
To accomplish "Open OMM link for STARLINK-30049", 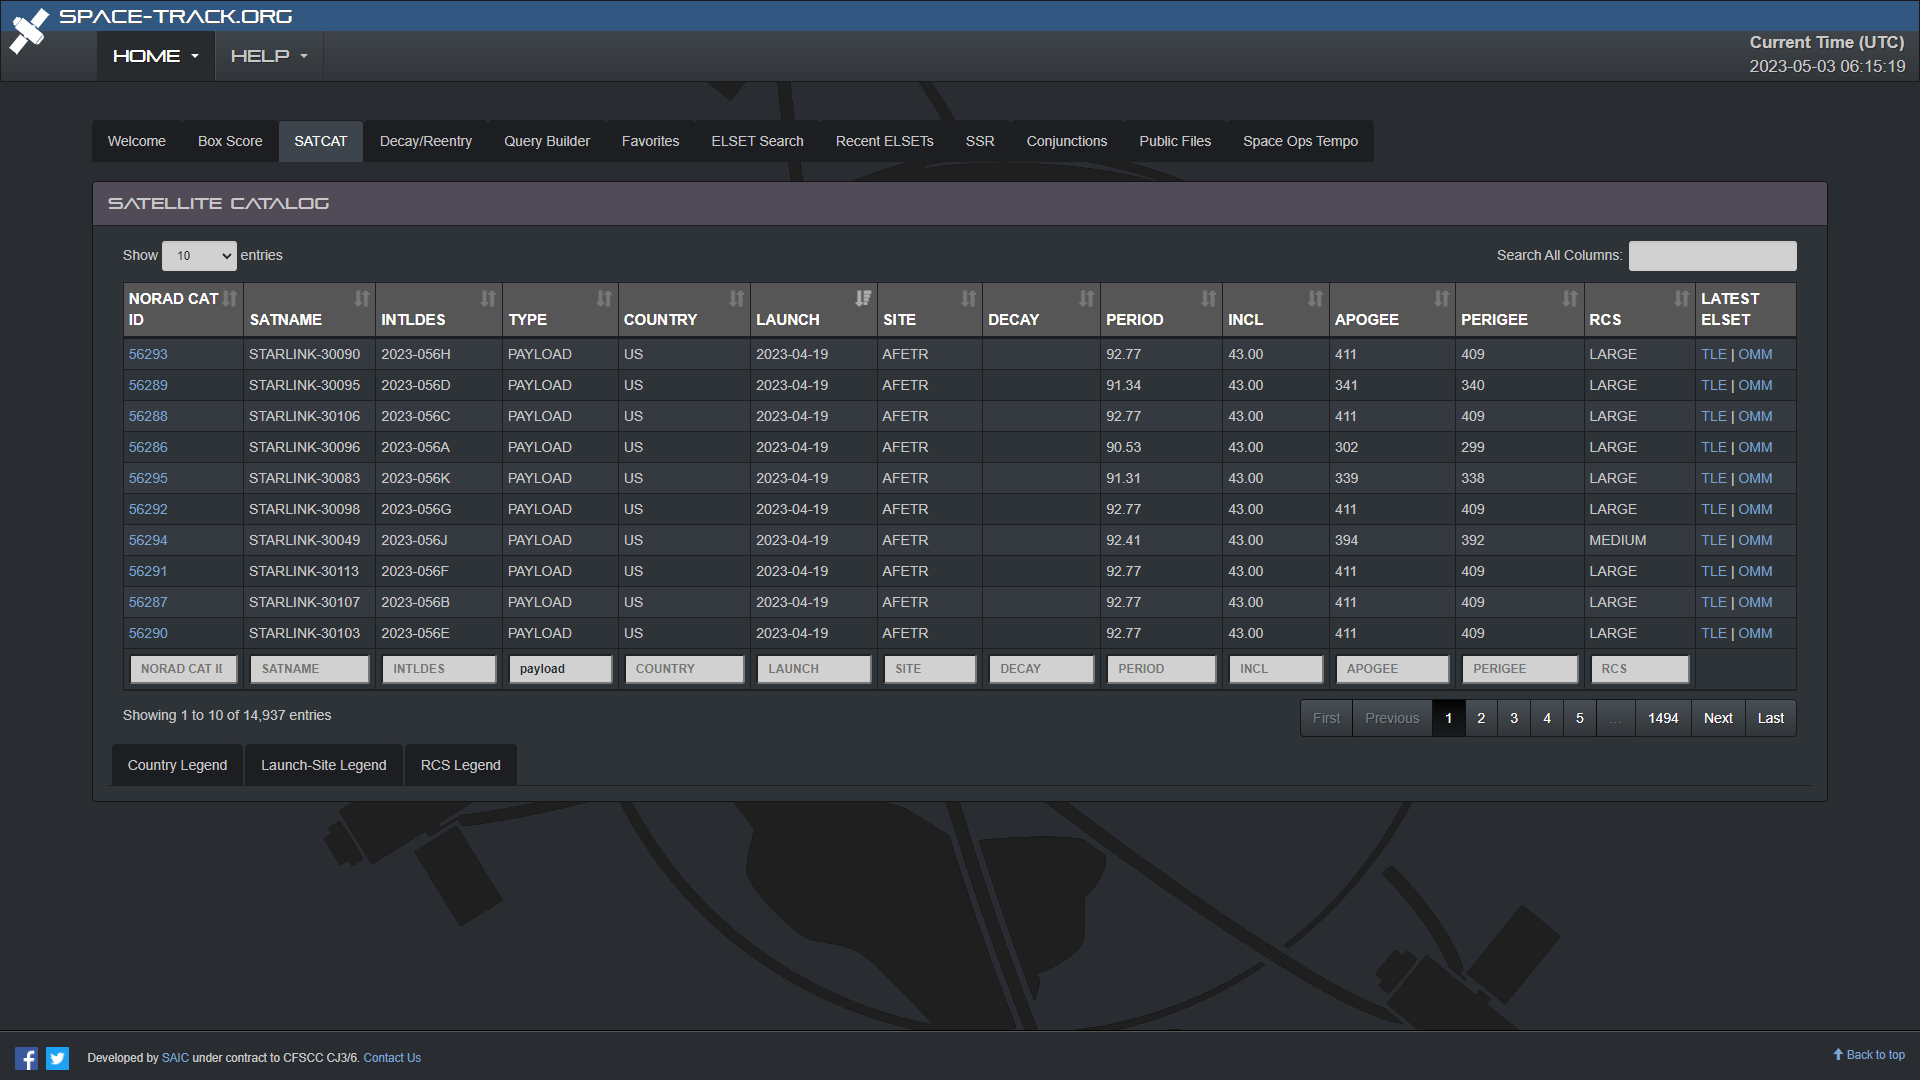I will [x=1755, y=540].
